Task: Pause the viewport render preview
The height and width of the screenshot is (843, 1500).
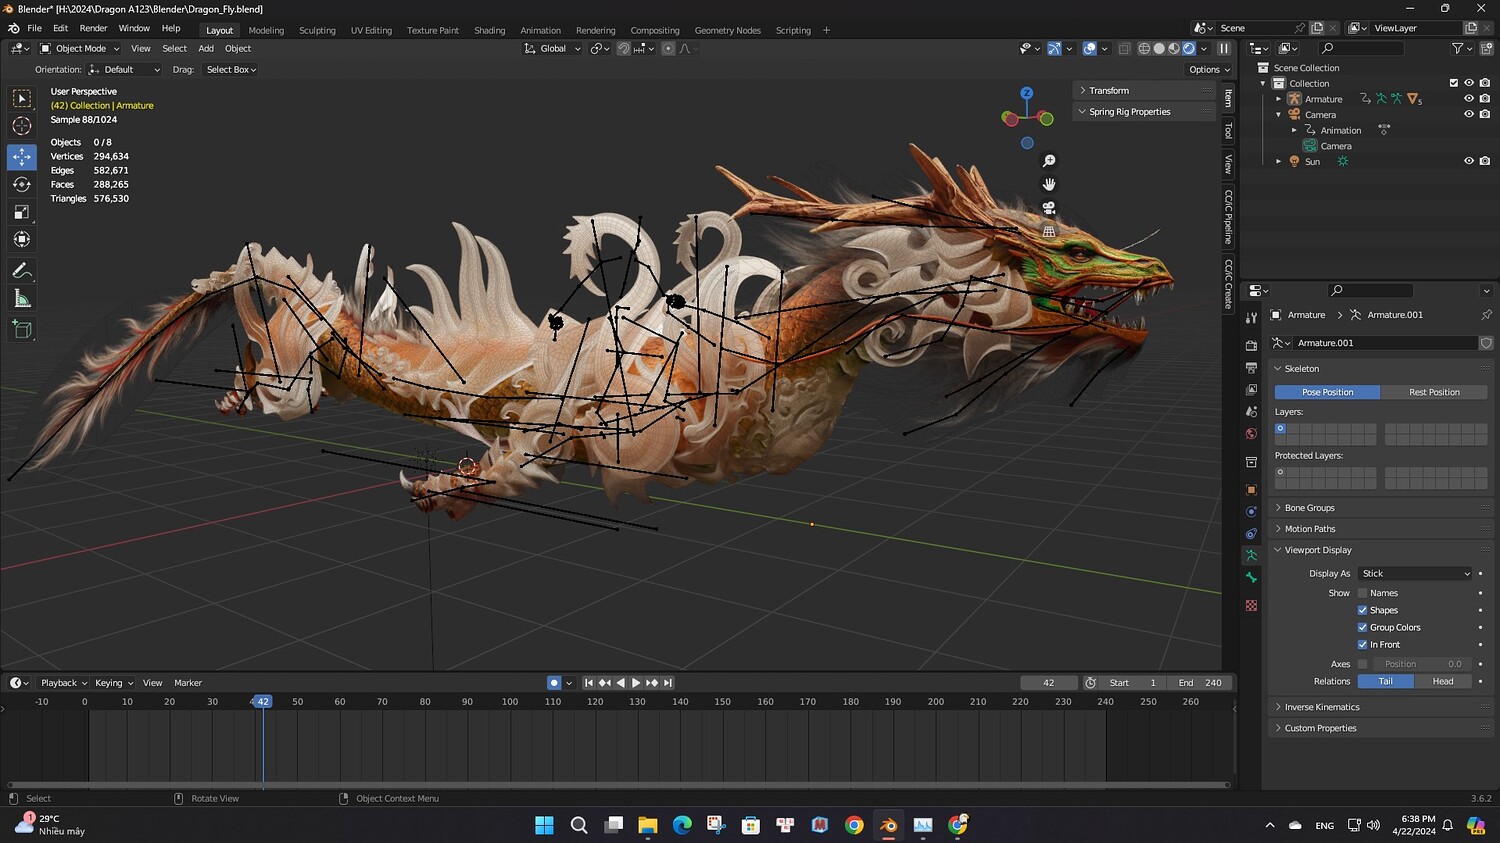Action: tap(1223, 48)
